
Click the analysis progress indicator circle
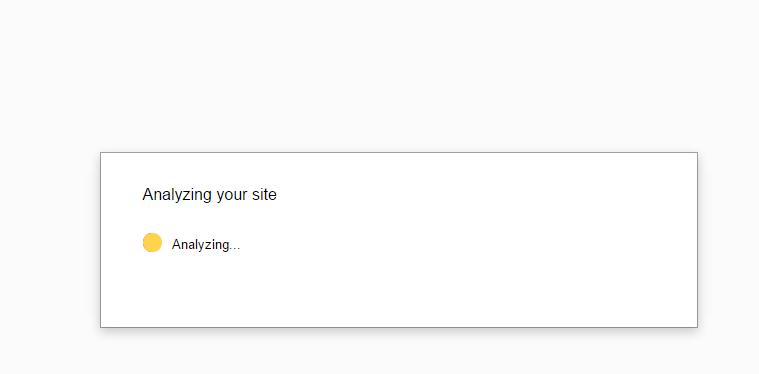click(152, 242)
